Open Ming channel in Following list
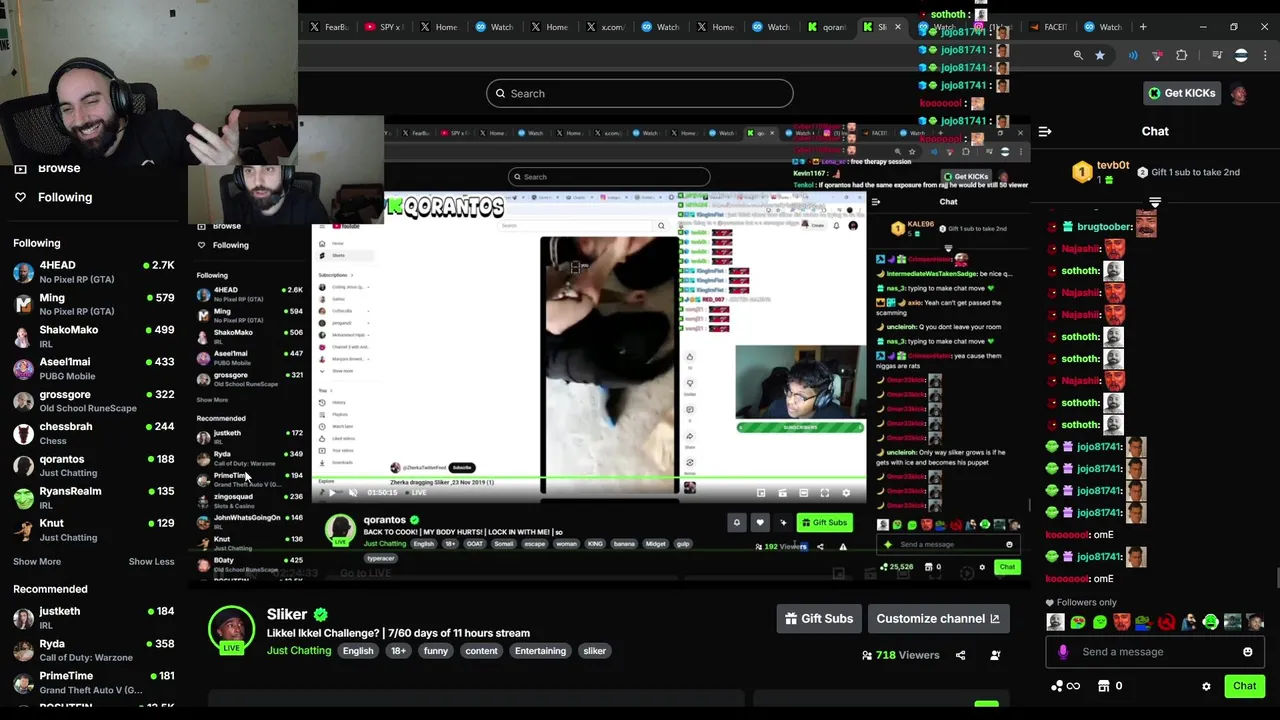 pyautogui.click(x=93, y=304)
